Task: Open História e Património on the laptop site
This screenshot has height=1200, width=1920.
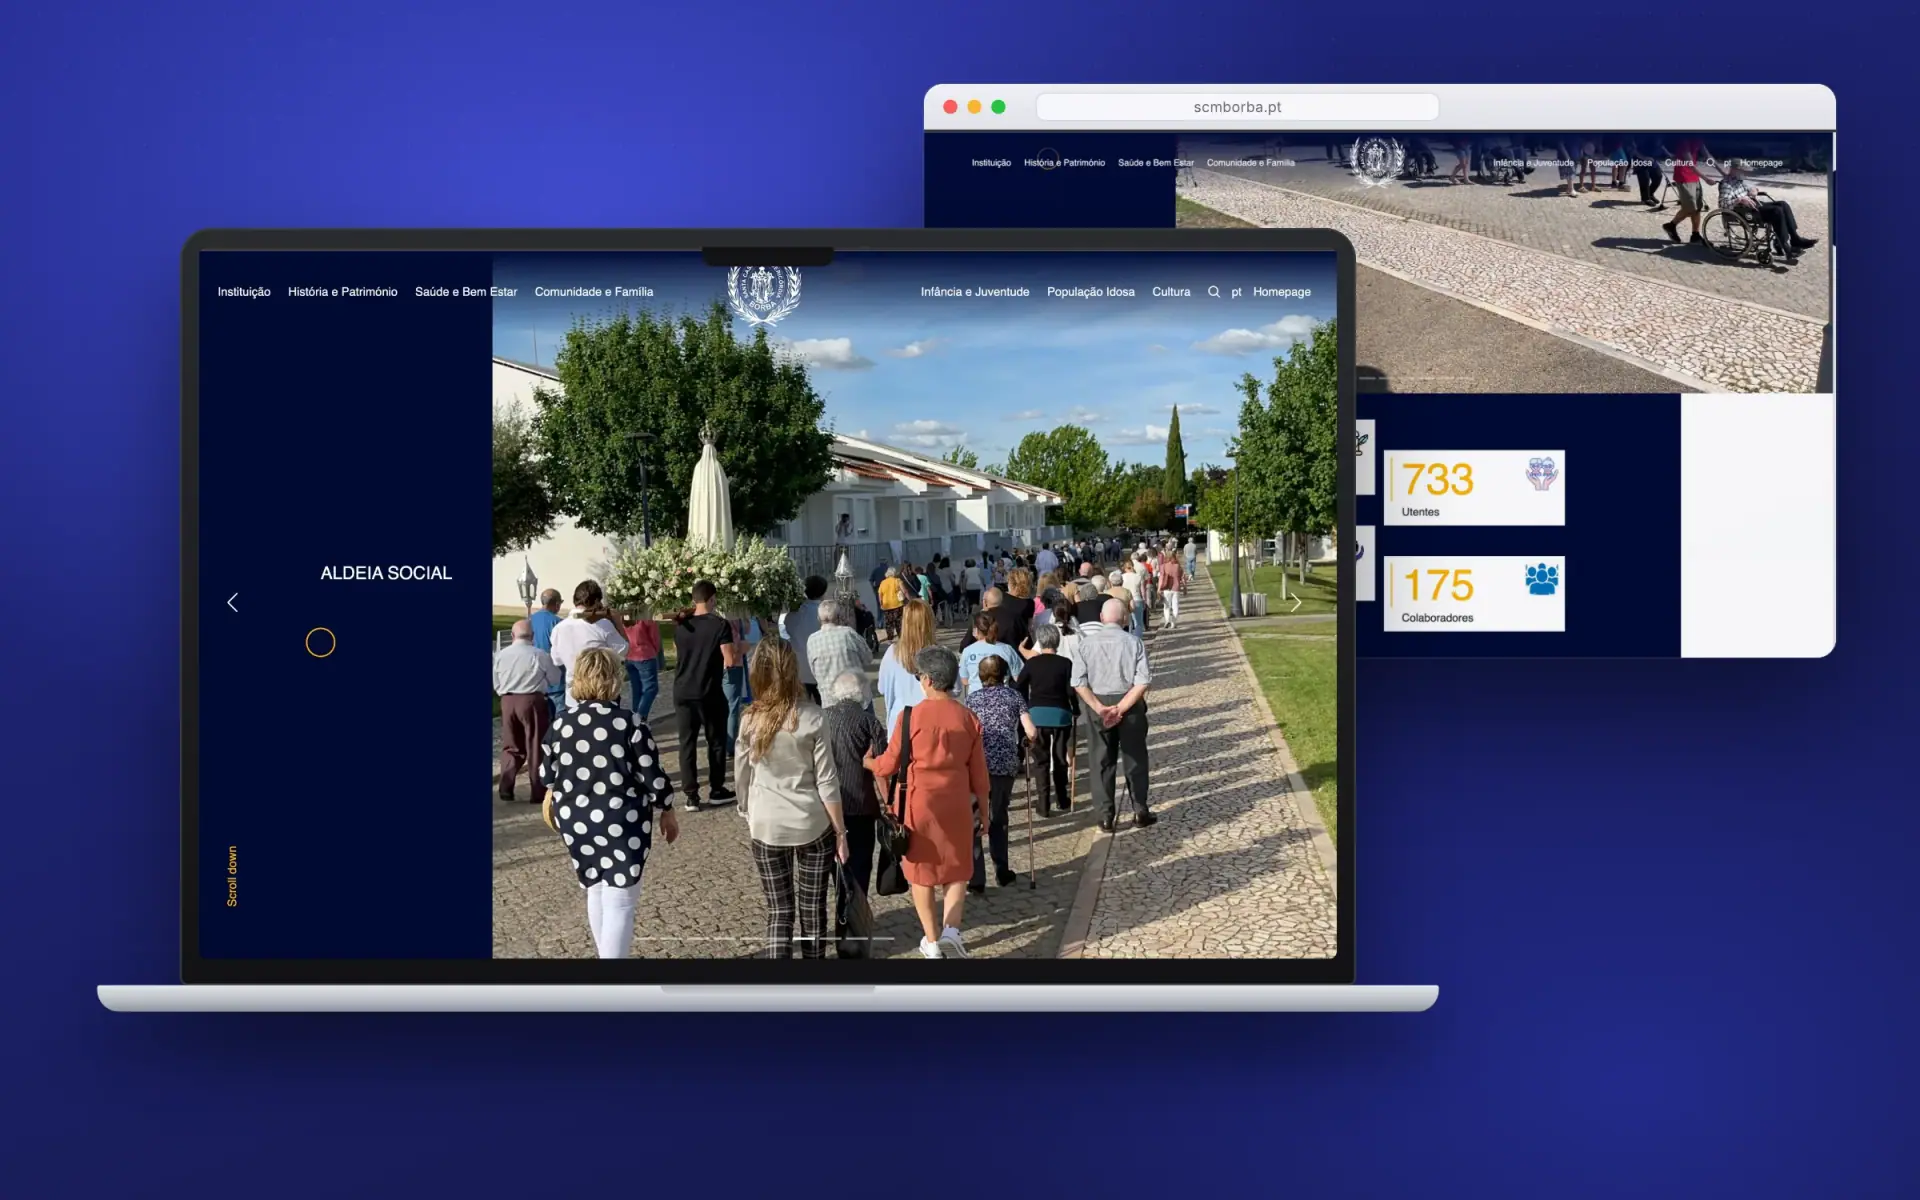Action: pos(342,292)
